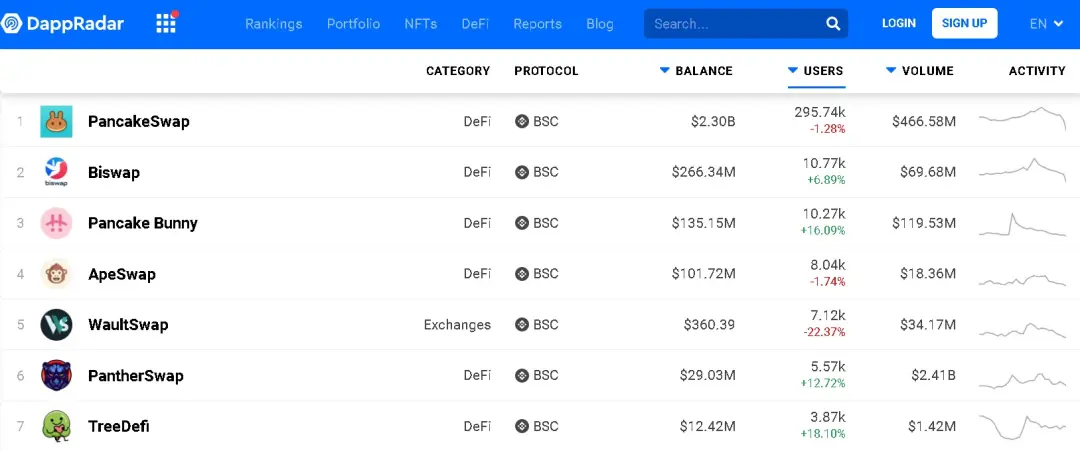
Task: Click BSC protocol icon in WaultSwap row
Action: 522,325
